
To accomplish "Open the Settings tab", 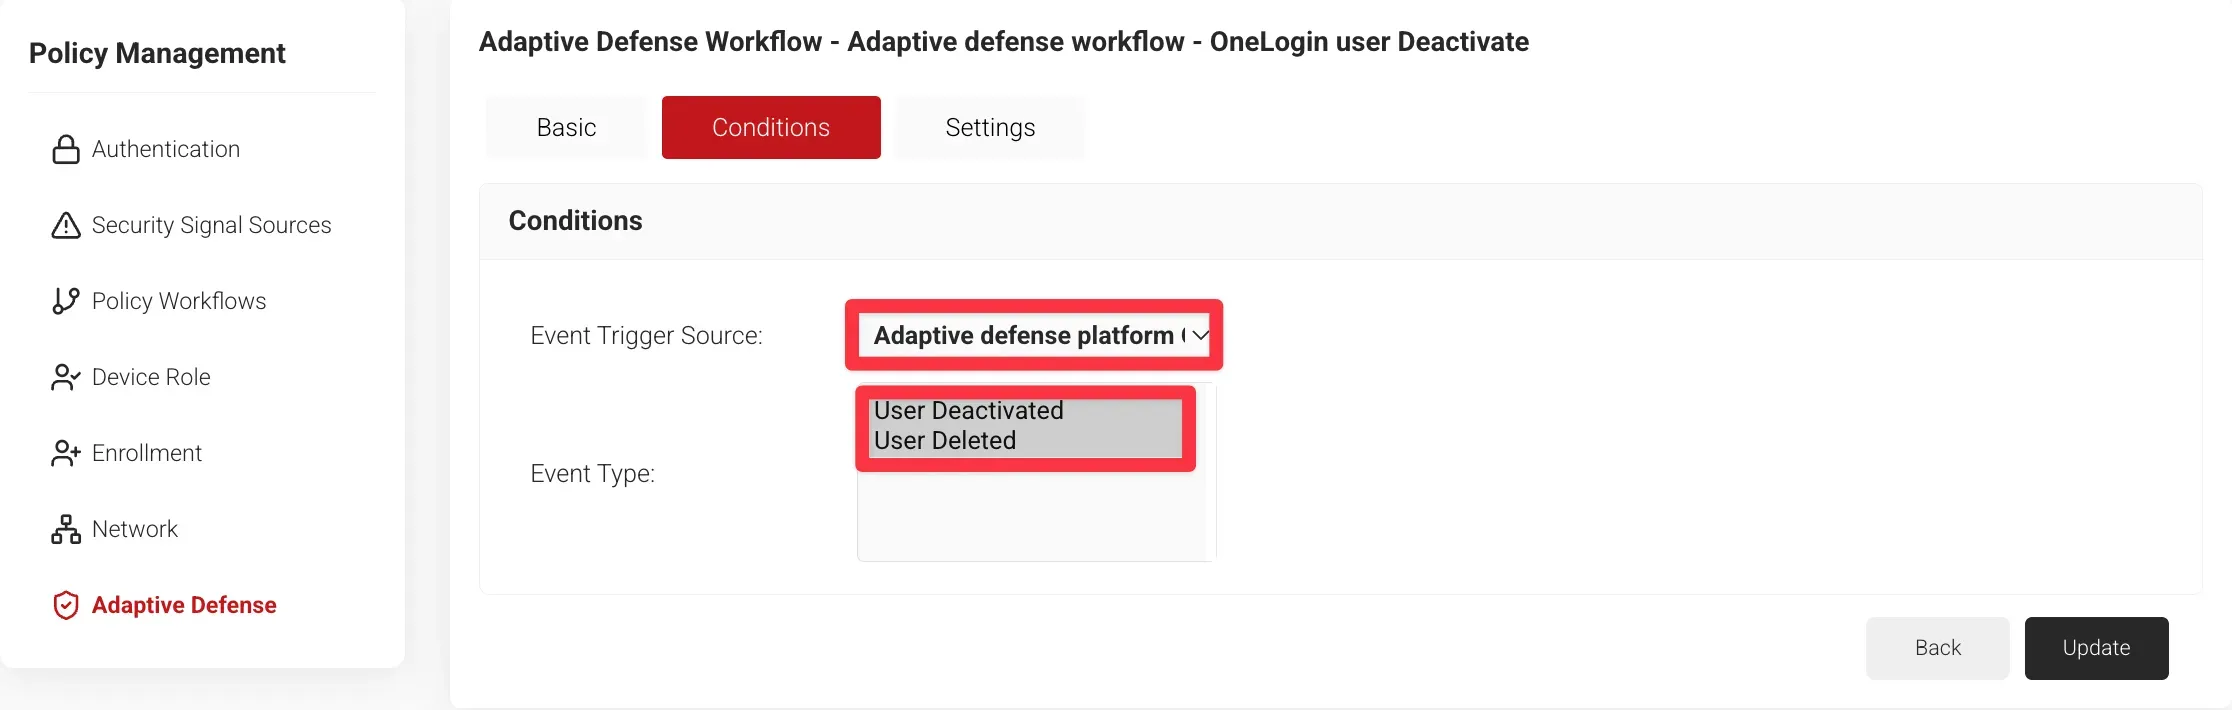I will pos(990,127).
